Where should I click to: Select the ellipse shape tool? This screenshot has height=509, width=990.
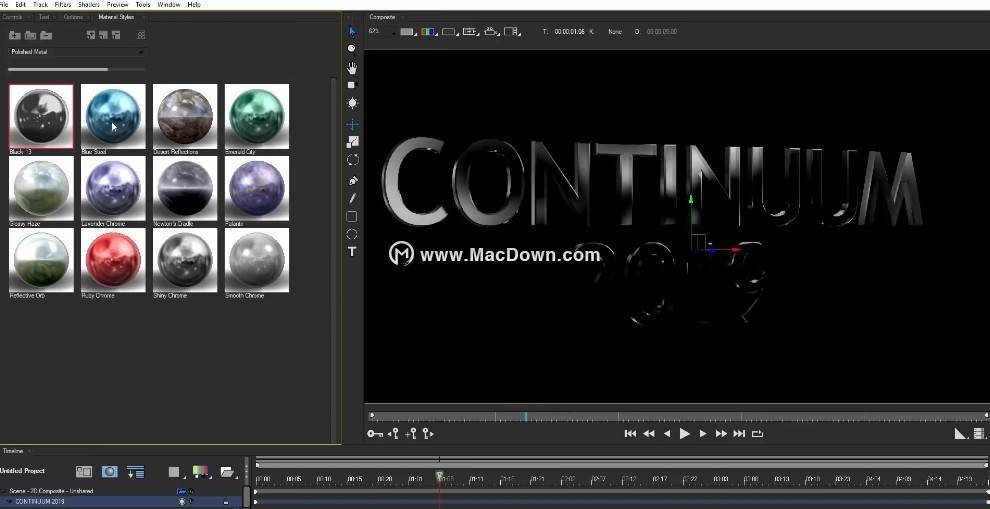[352, 234]
